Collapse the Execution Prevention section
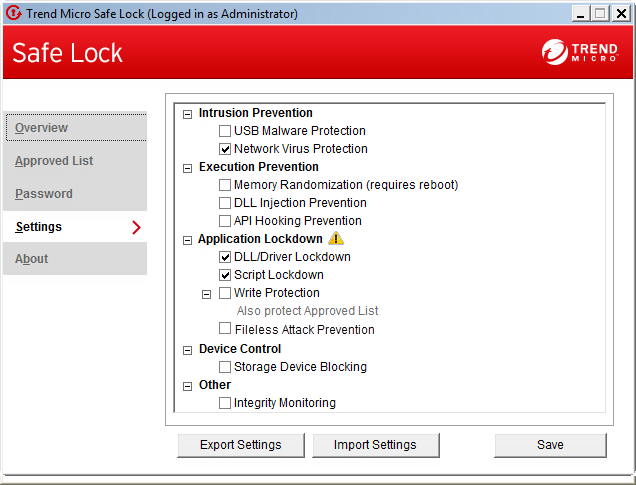 (x=187, y=168)
